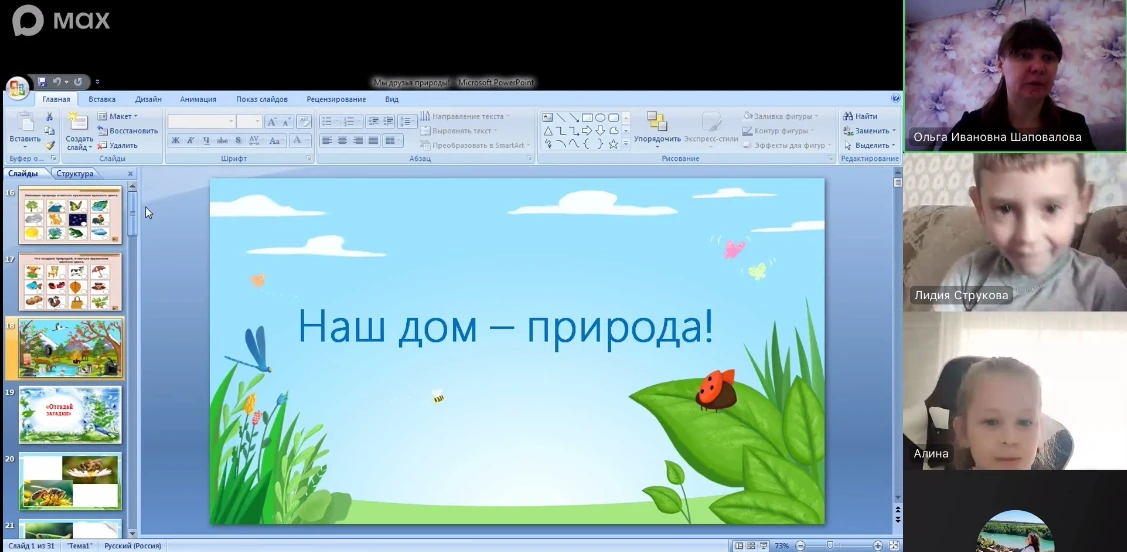Click the Office button in PowerPoint
Image resolution: width=1127 pixels, height=552 pixels.
coord(17,87)
